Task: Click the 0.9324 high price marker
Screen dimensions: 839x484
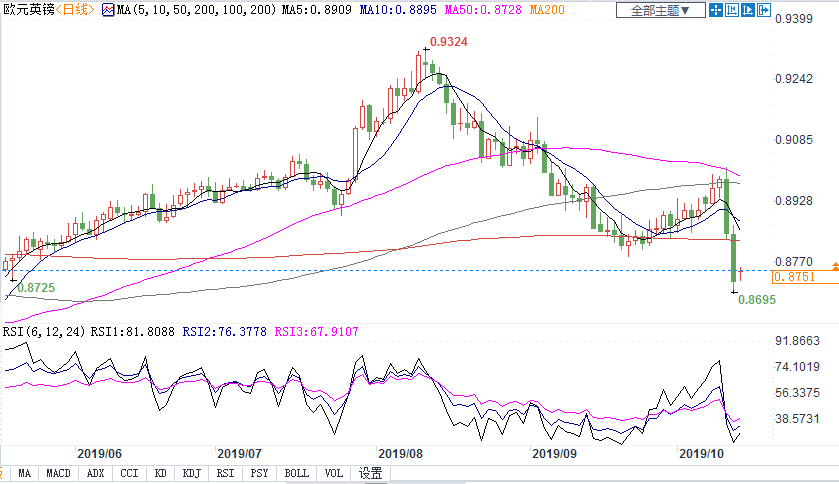Action: (446, 42)
